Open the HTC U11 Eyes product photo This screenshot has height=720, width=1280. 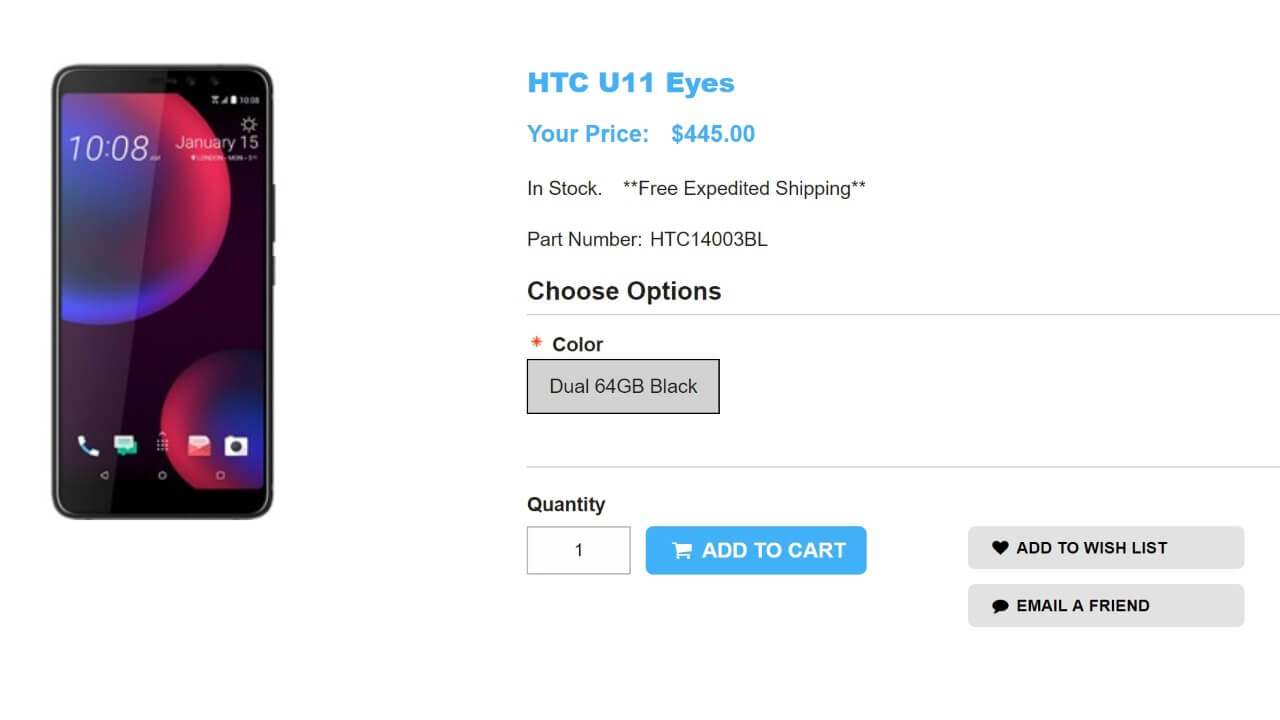click(x=162, y=292)
